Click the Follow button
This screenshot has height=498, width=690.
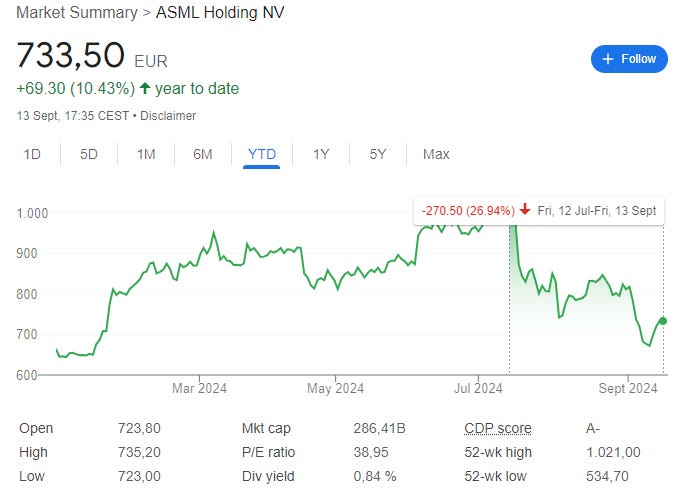pyautogui.click(x=629, y=59)
